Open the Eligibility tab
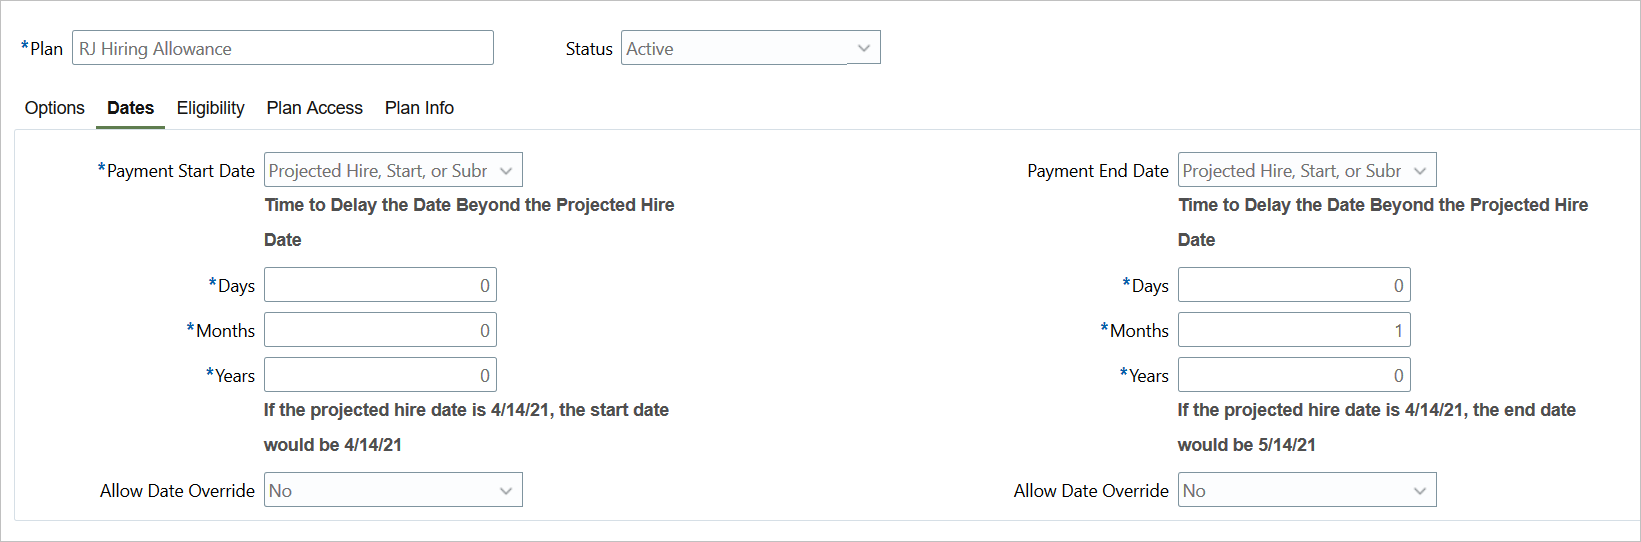 [211, 108]
